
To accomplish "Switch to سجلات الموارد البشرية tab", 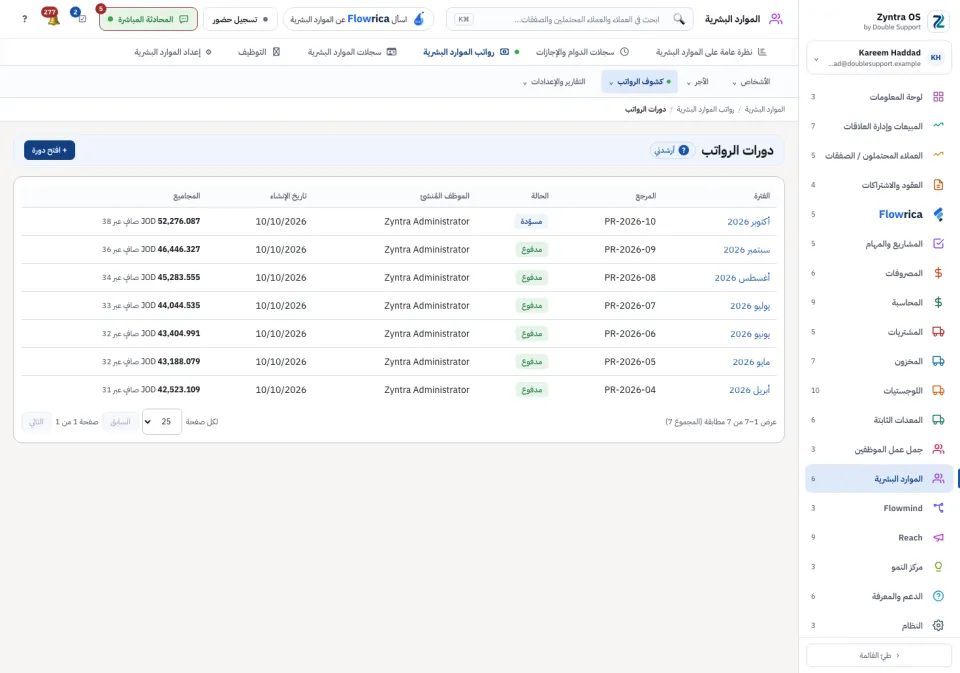I will click(x=352, y=52).
